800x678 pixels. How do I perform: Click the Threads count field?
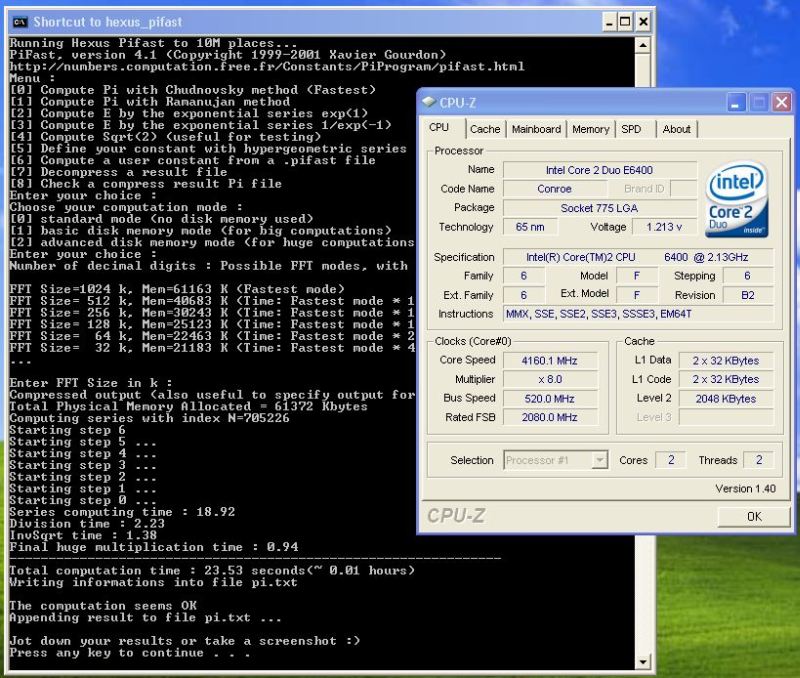tap(759, 460)
